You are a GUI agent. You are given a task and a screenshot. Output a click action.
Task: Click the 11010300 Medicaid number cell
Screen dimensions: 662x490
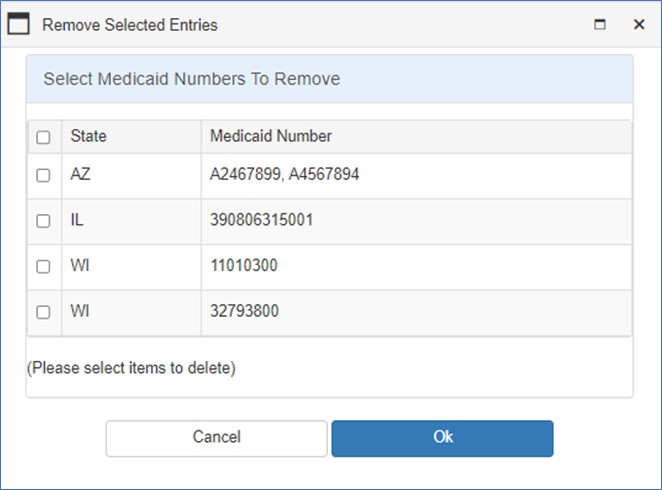[x=416, y=267]
